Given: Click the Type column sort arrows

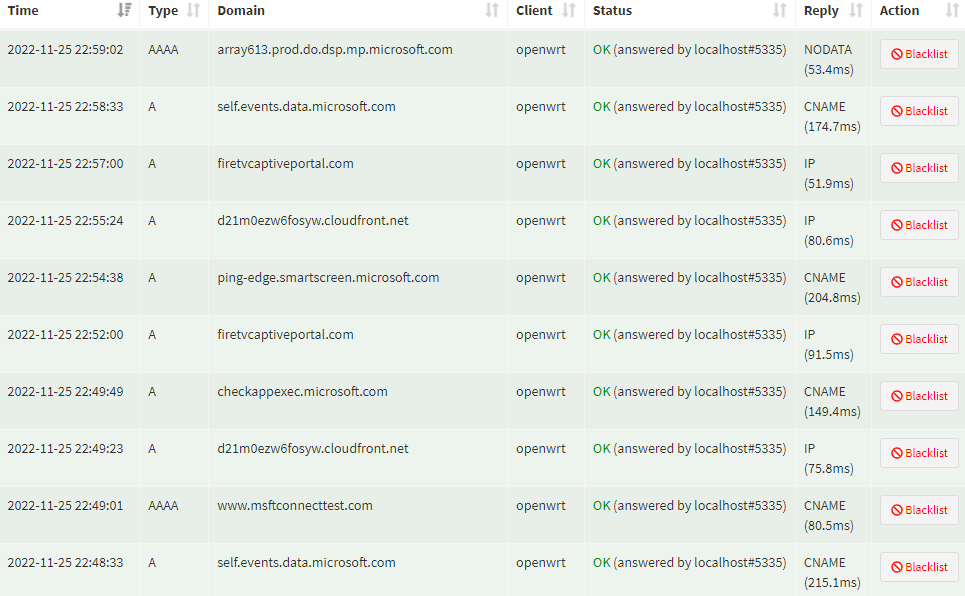Looking at the screenshot, I should pos(193,10).
